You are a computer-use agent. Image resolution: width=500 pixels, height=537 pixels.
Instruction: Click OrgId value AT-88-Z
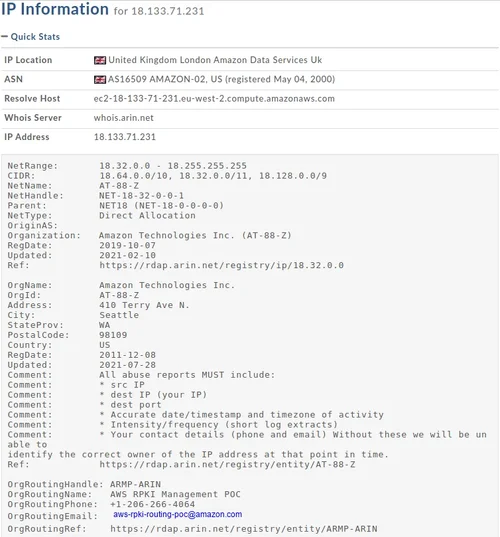coord(119,295)
